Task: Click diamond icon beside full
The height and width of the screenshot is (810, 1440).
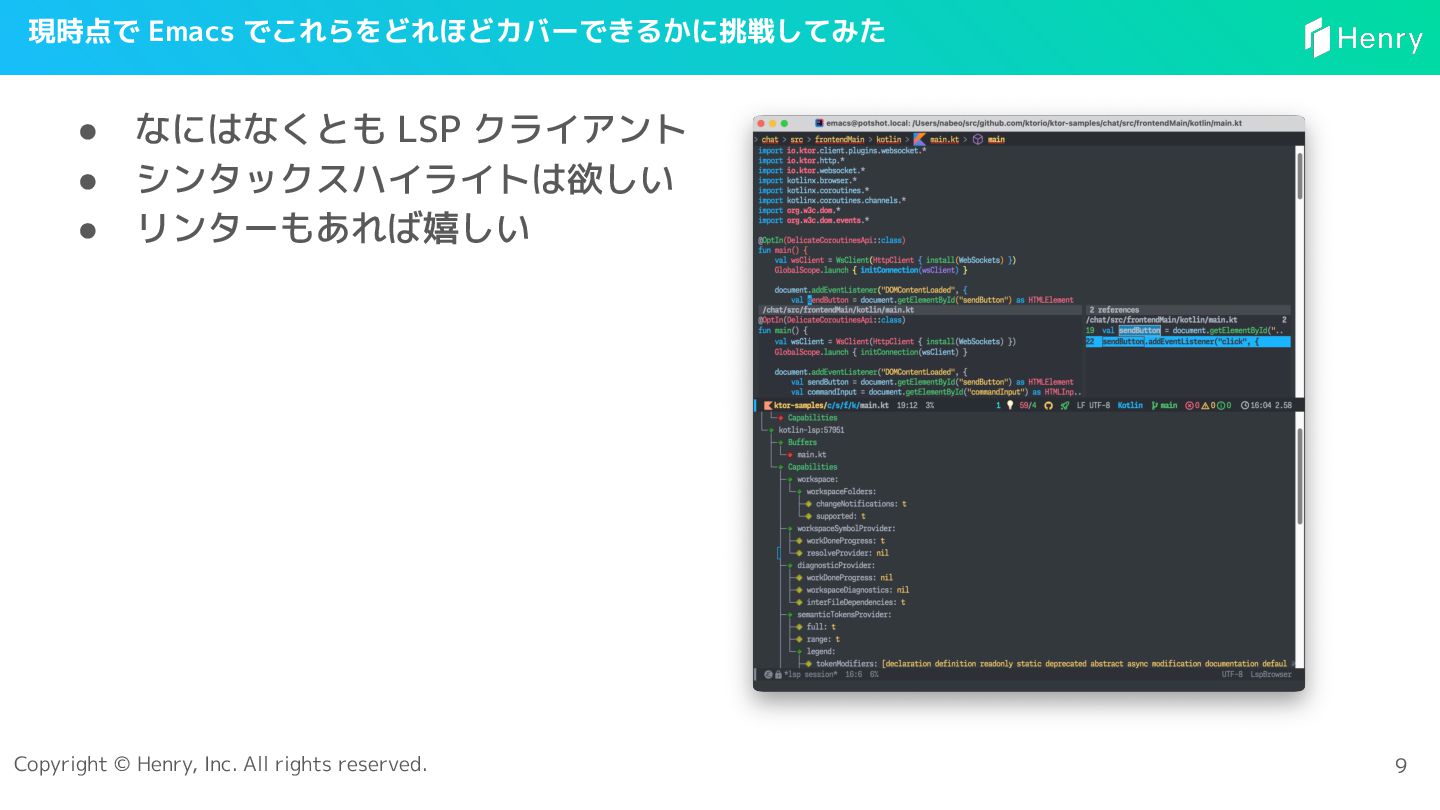Action: (799, 627)
